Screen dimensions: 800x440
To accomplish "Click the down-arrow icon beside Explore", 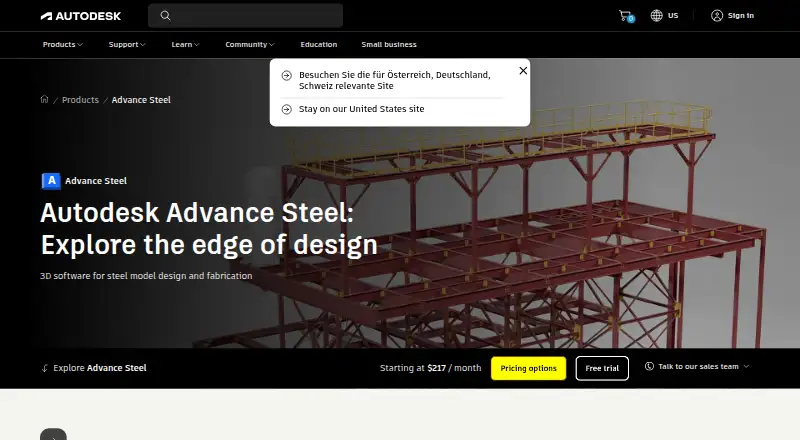I will pos(45,368).
